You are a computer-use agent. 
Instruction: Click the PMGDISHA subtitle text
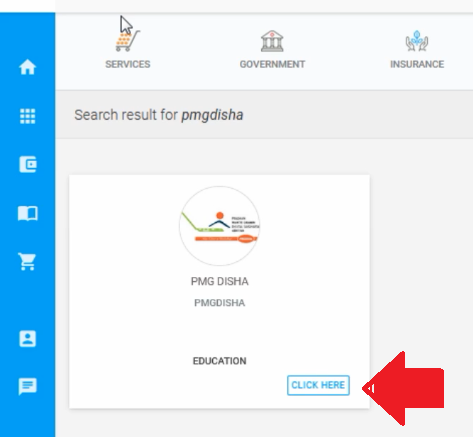(219, 303)
